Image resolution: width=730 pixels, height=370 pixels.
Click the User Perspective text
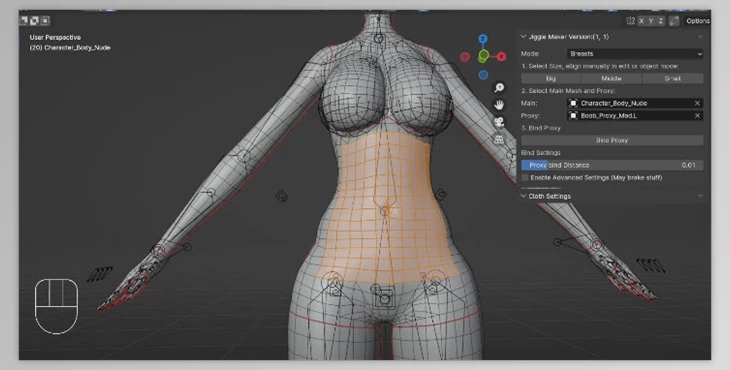(x=55, y=37)
